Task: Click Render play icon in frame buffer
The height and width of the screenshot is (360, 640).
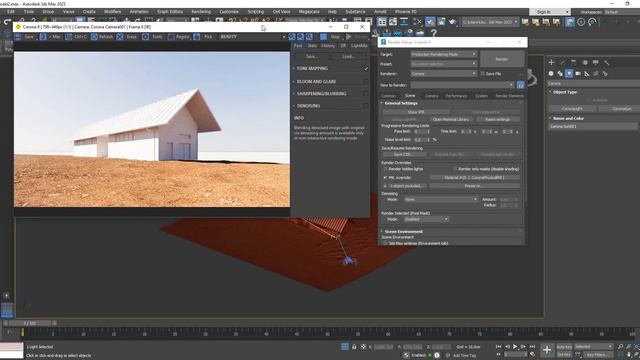Action: click(349, 37)
